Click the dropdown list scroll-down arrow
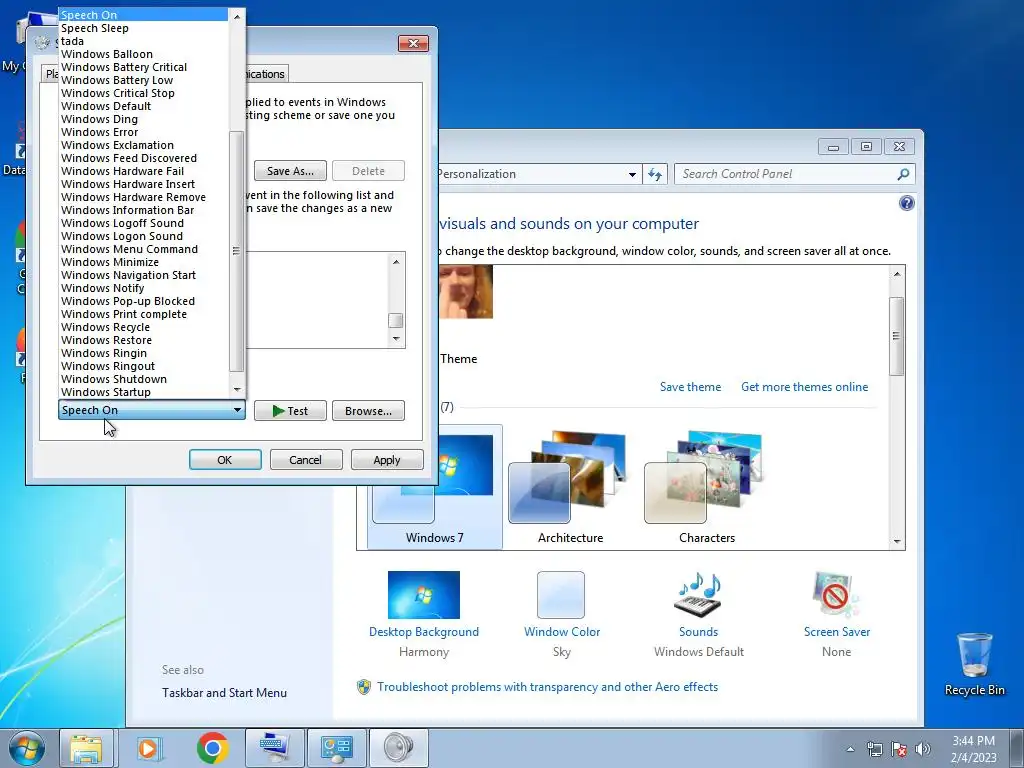 pyautogui.click(x=237, y=390)
